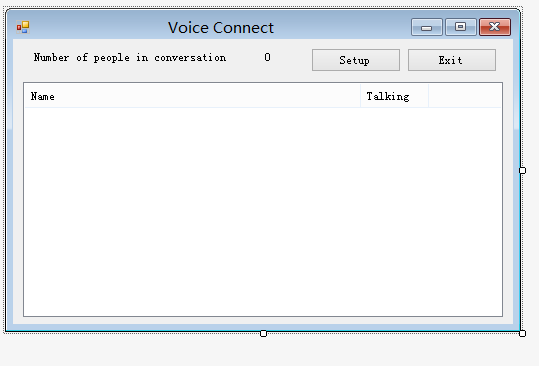
Task: Close the Voice Connect window
Action: click(495, 27)
